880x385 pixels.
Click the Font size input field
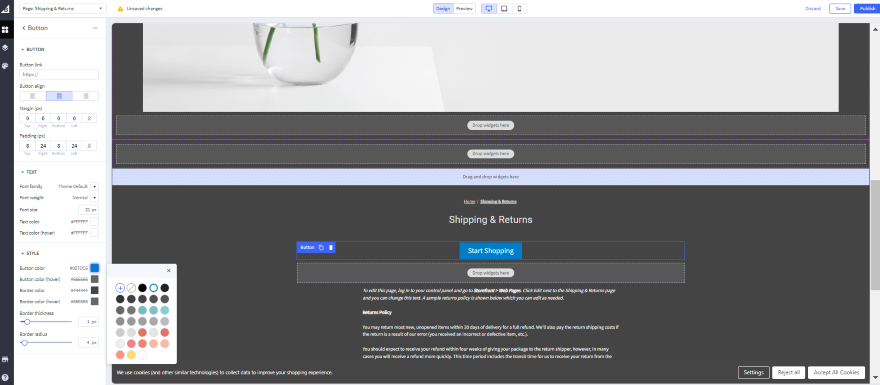[88, 209]
